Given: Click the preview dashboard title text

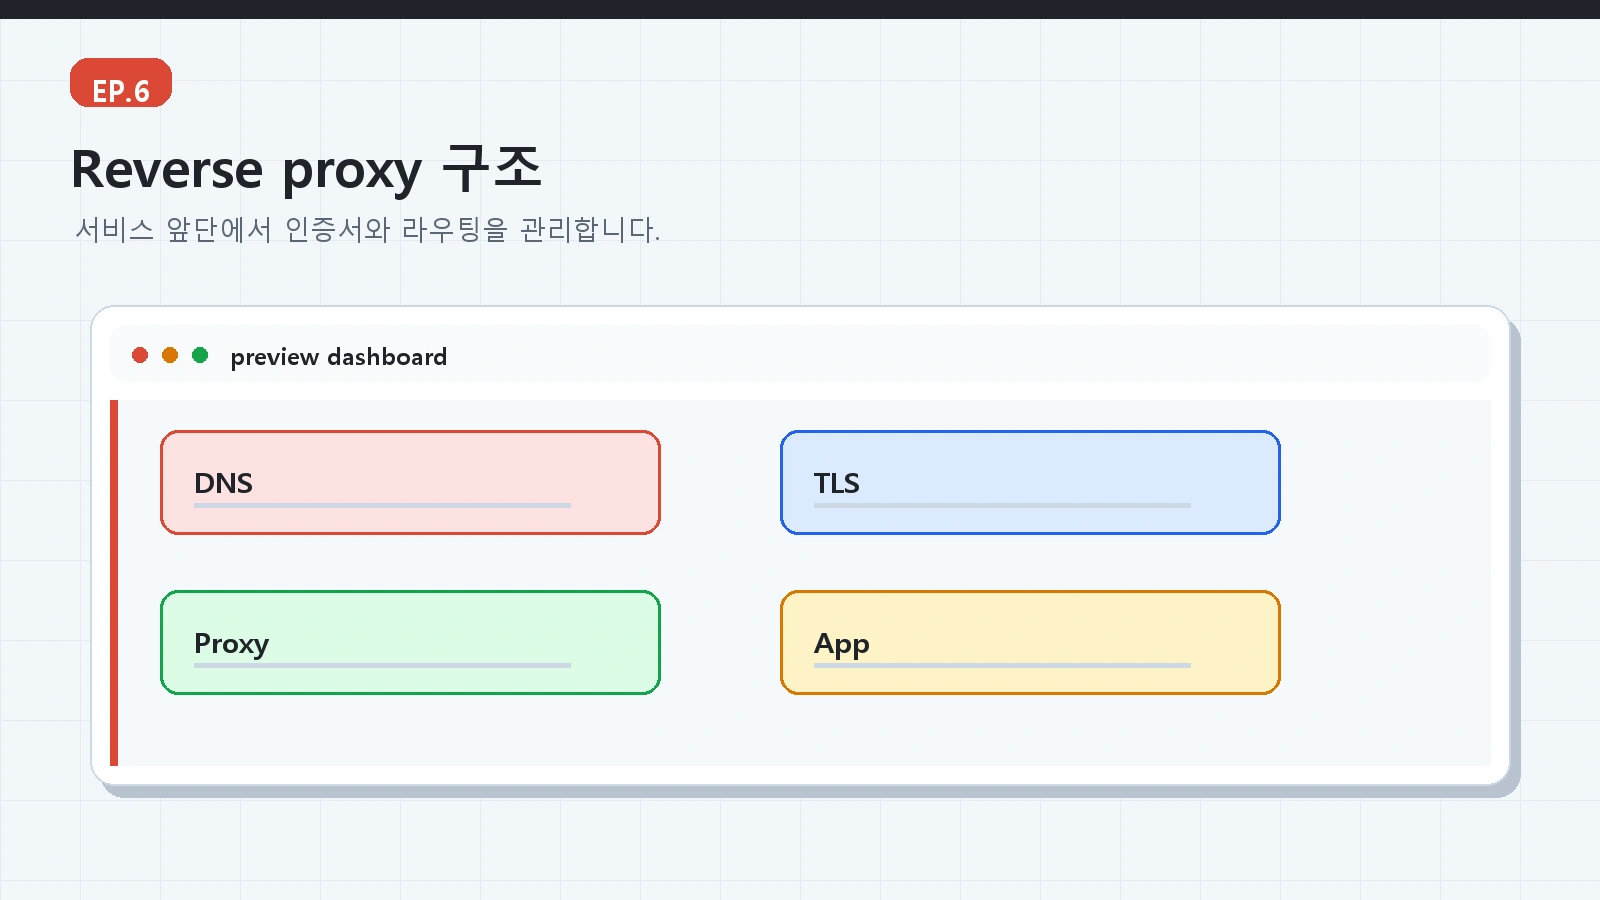Looking at the screenshot, I should (x=338, y=357).
